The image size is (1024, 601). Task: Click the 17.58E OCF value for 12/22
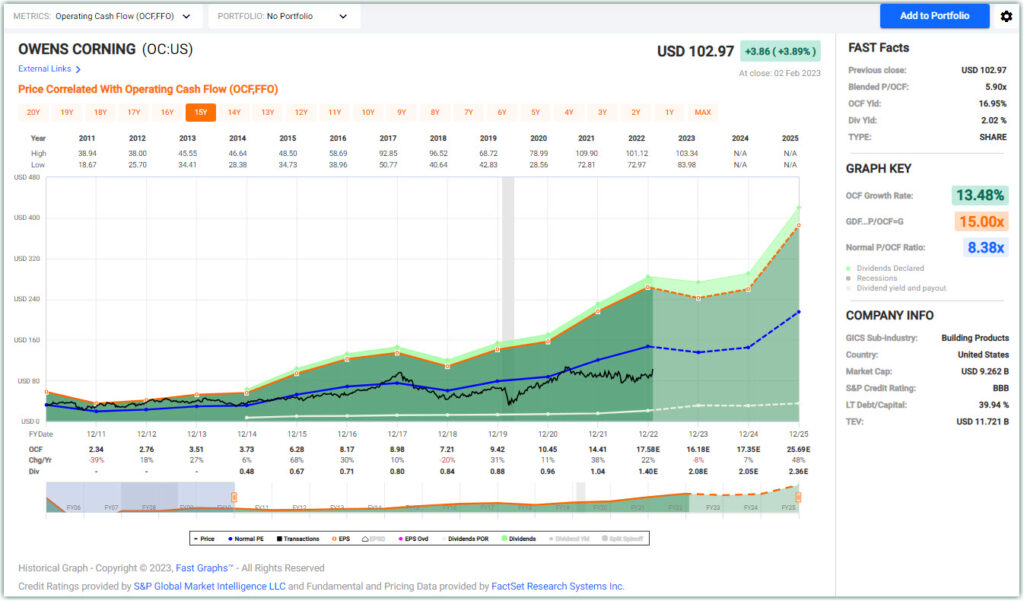click(x=648, y=449)
